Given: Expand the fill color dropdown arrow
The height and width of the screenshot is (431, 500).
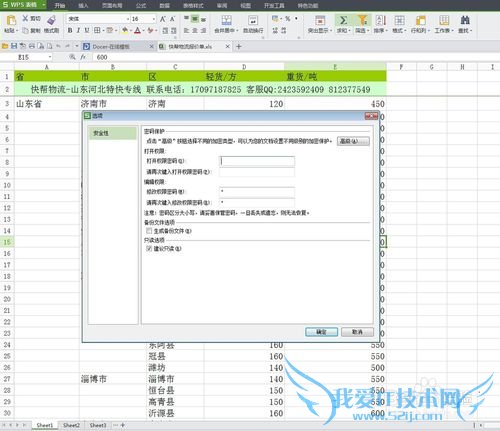Looking at the screenshot, I should tap(131, 31).
